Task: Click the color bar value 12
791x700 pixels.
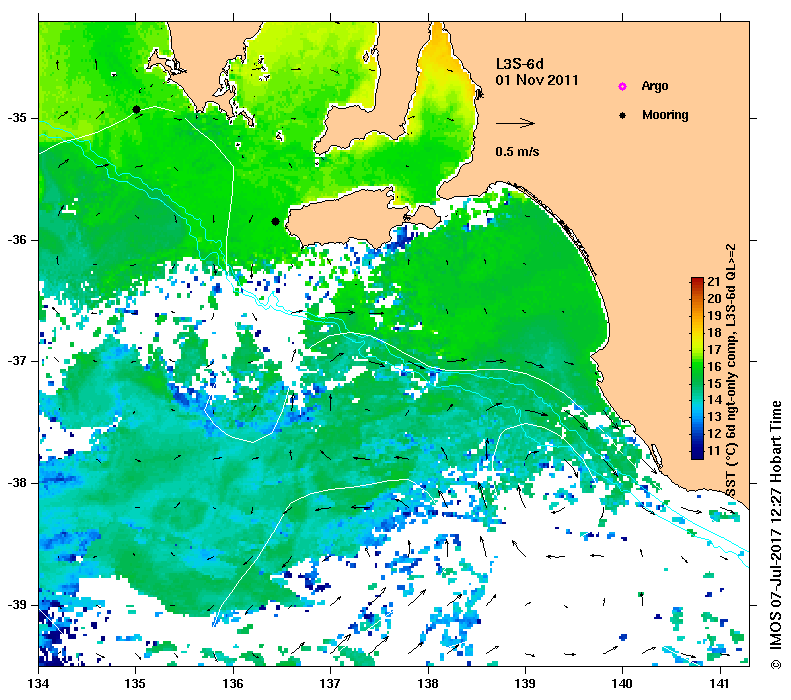Action: pos(714,434)
